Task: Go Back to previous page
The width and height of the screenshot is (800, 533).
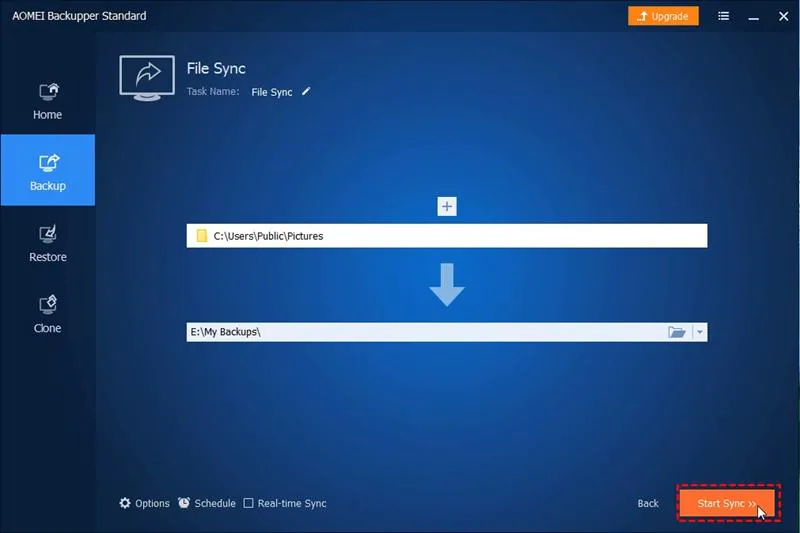Action: [x=648, y=503]
